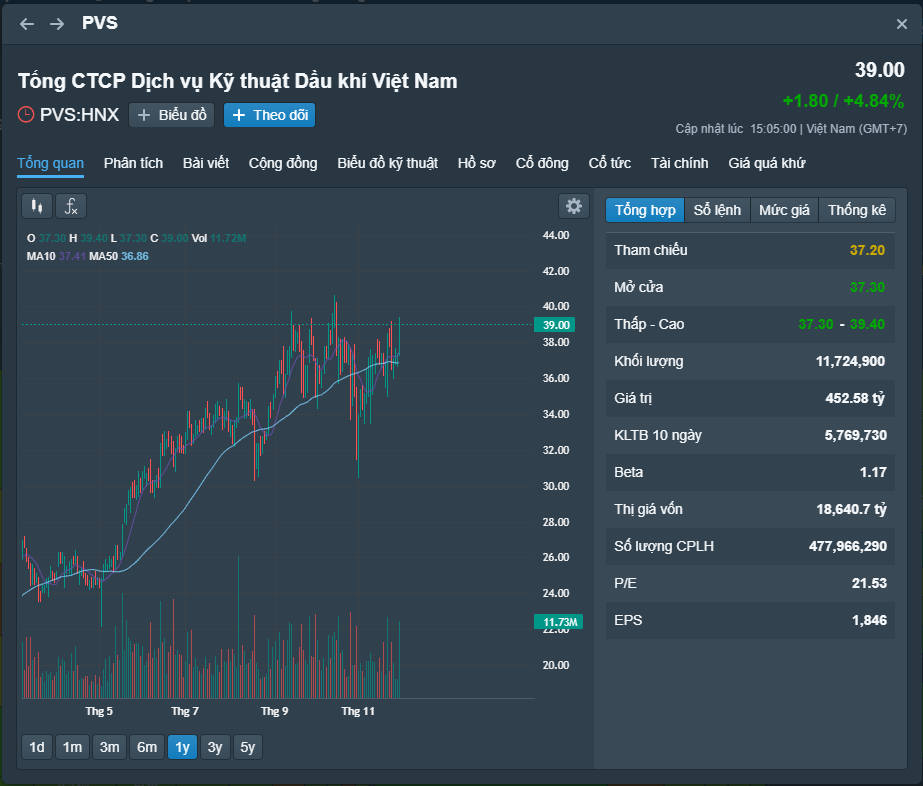Click the Khối lượng value 11,724,900
Image resolution: width=923 pixels, height=786 pixels.
(x=850, y=362)
